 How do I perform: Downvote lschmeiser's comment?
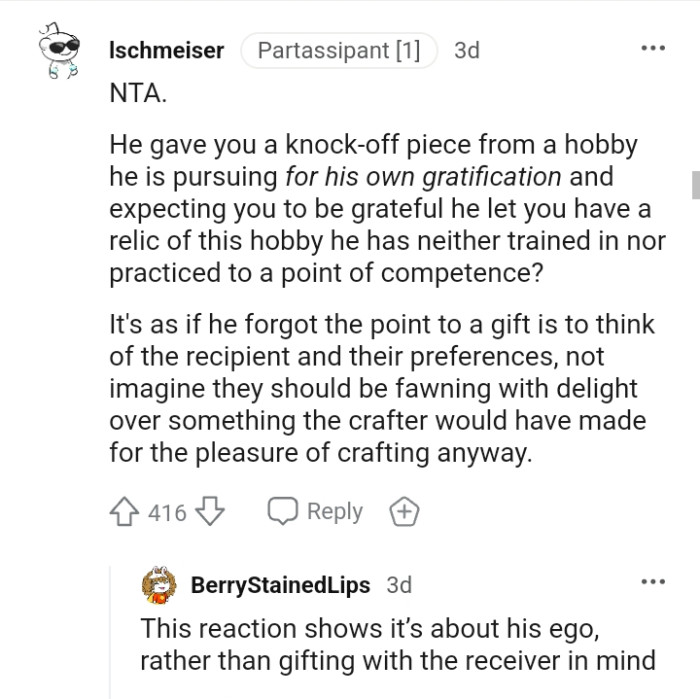pos(209,512)
